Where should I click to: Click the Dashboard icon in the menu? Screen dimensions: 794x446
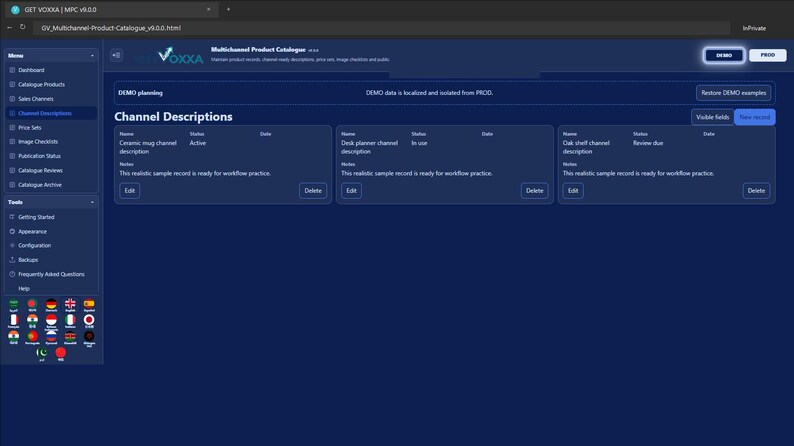pos(12,70)
